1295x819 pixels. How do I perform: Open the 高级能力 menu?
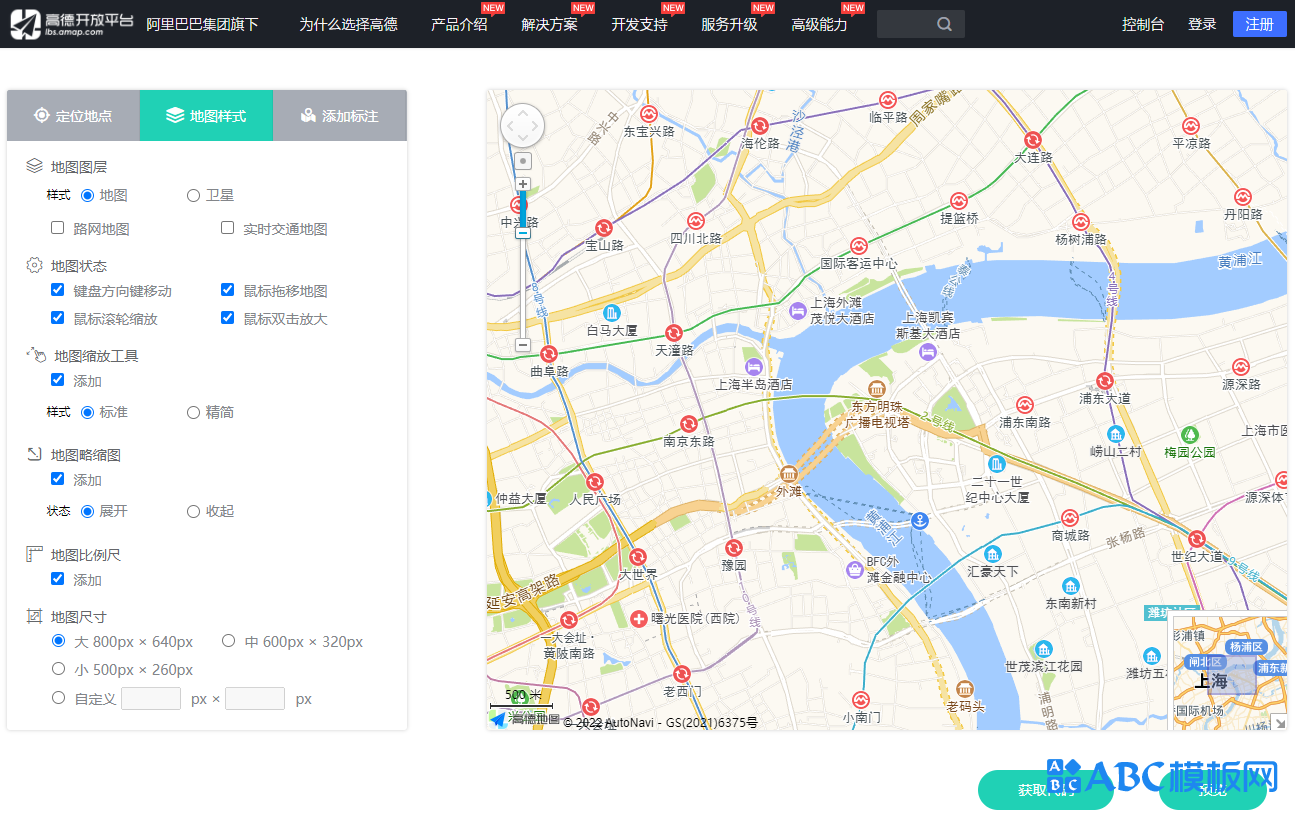(819, 24)
